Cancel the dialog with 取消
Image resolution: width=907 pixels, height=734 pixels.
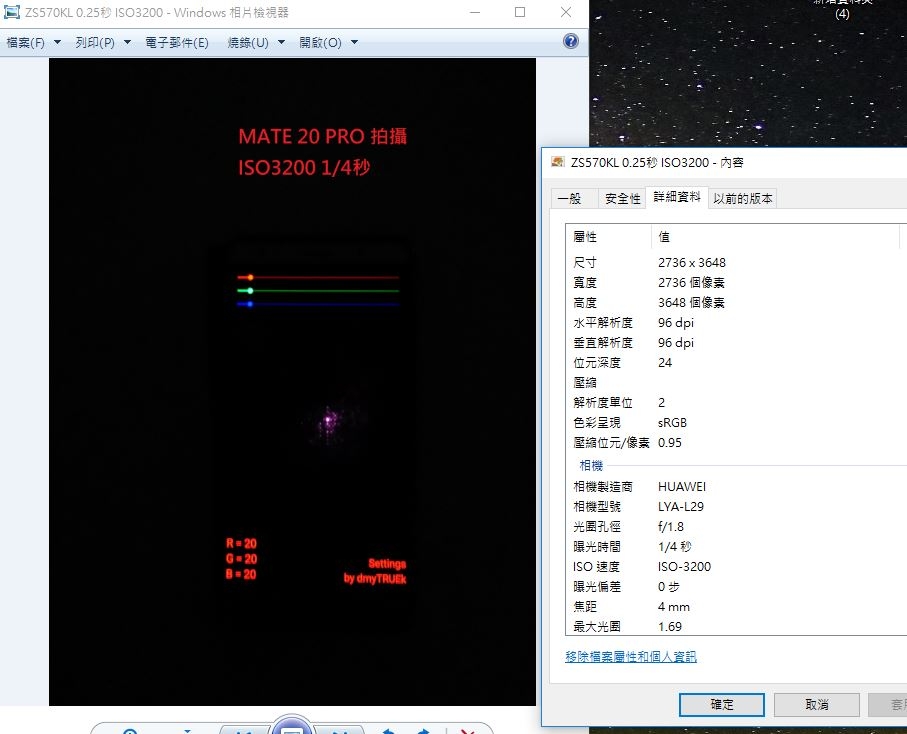817,705
